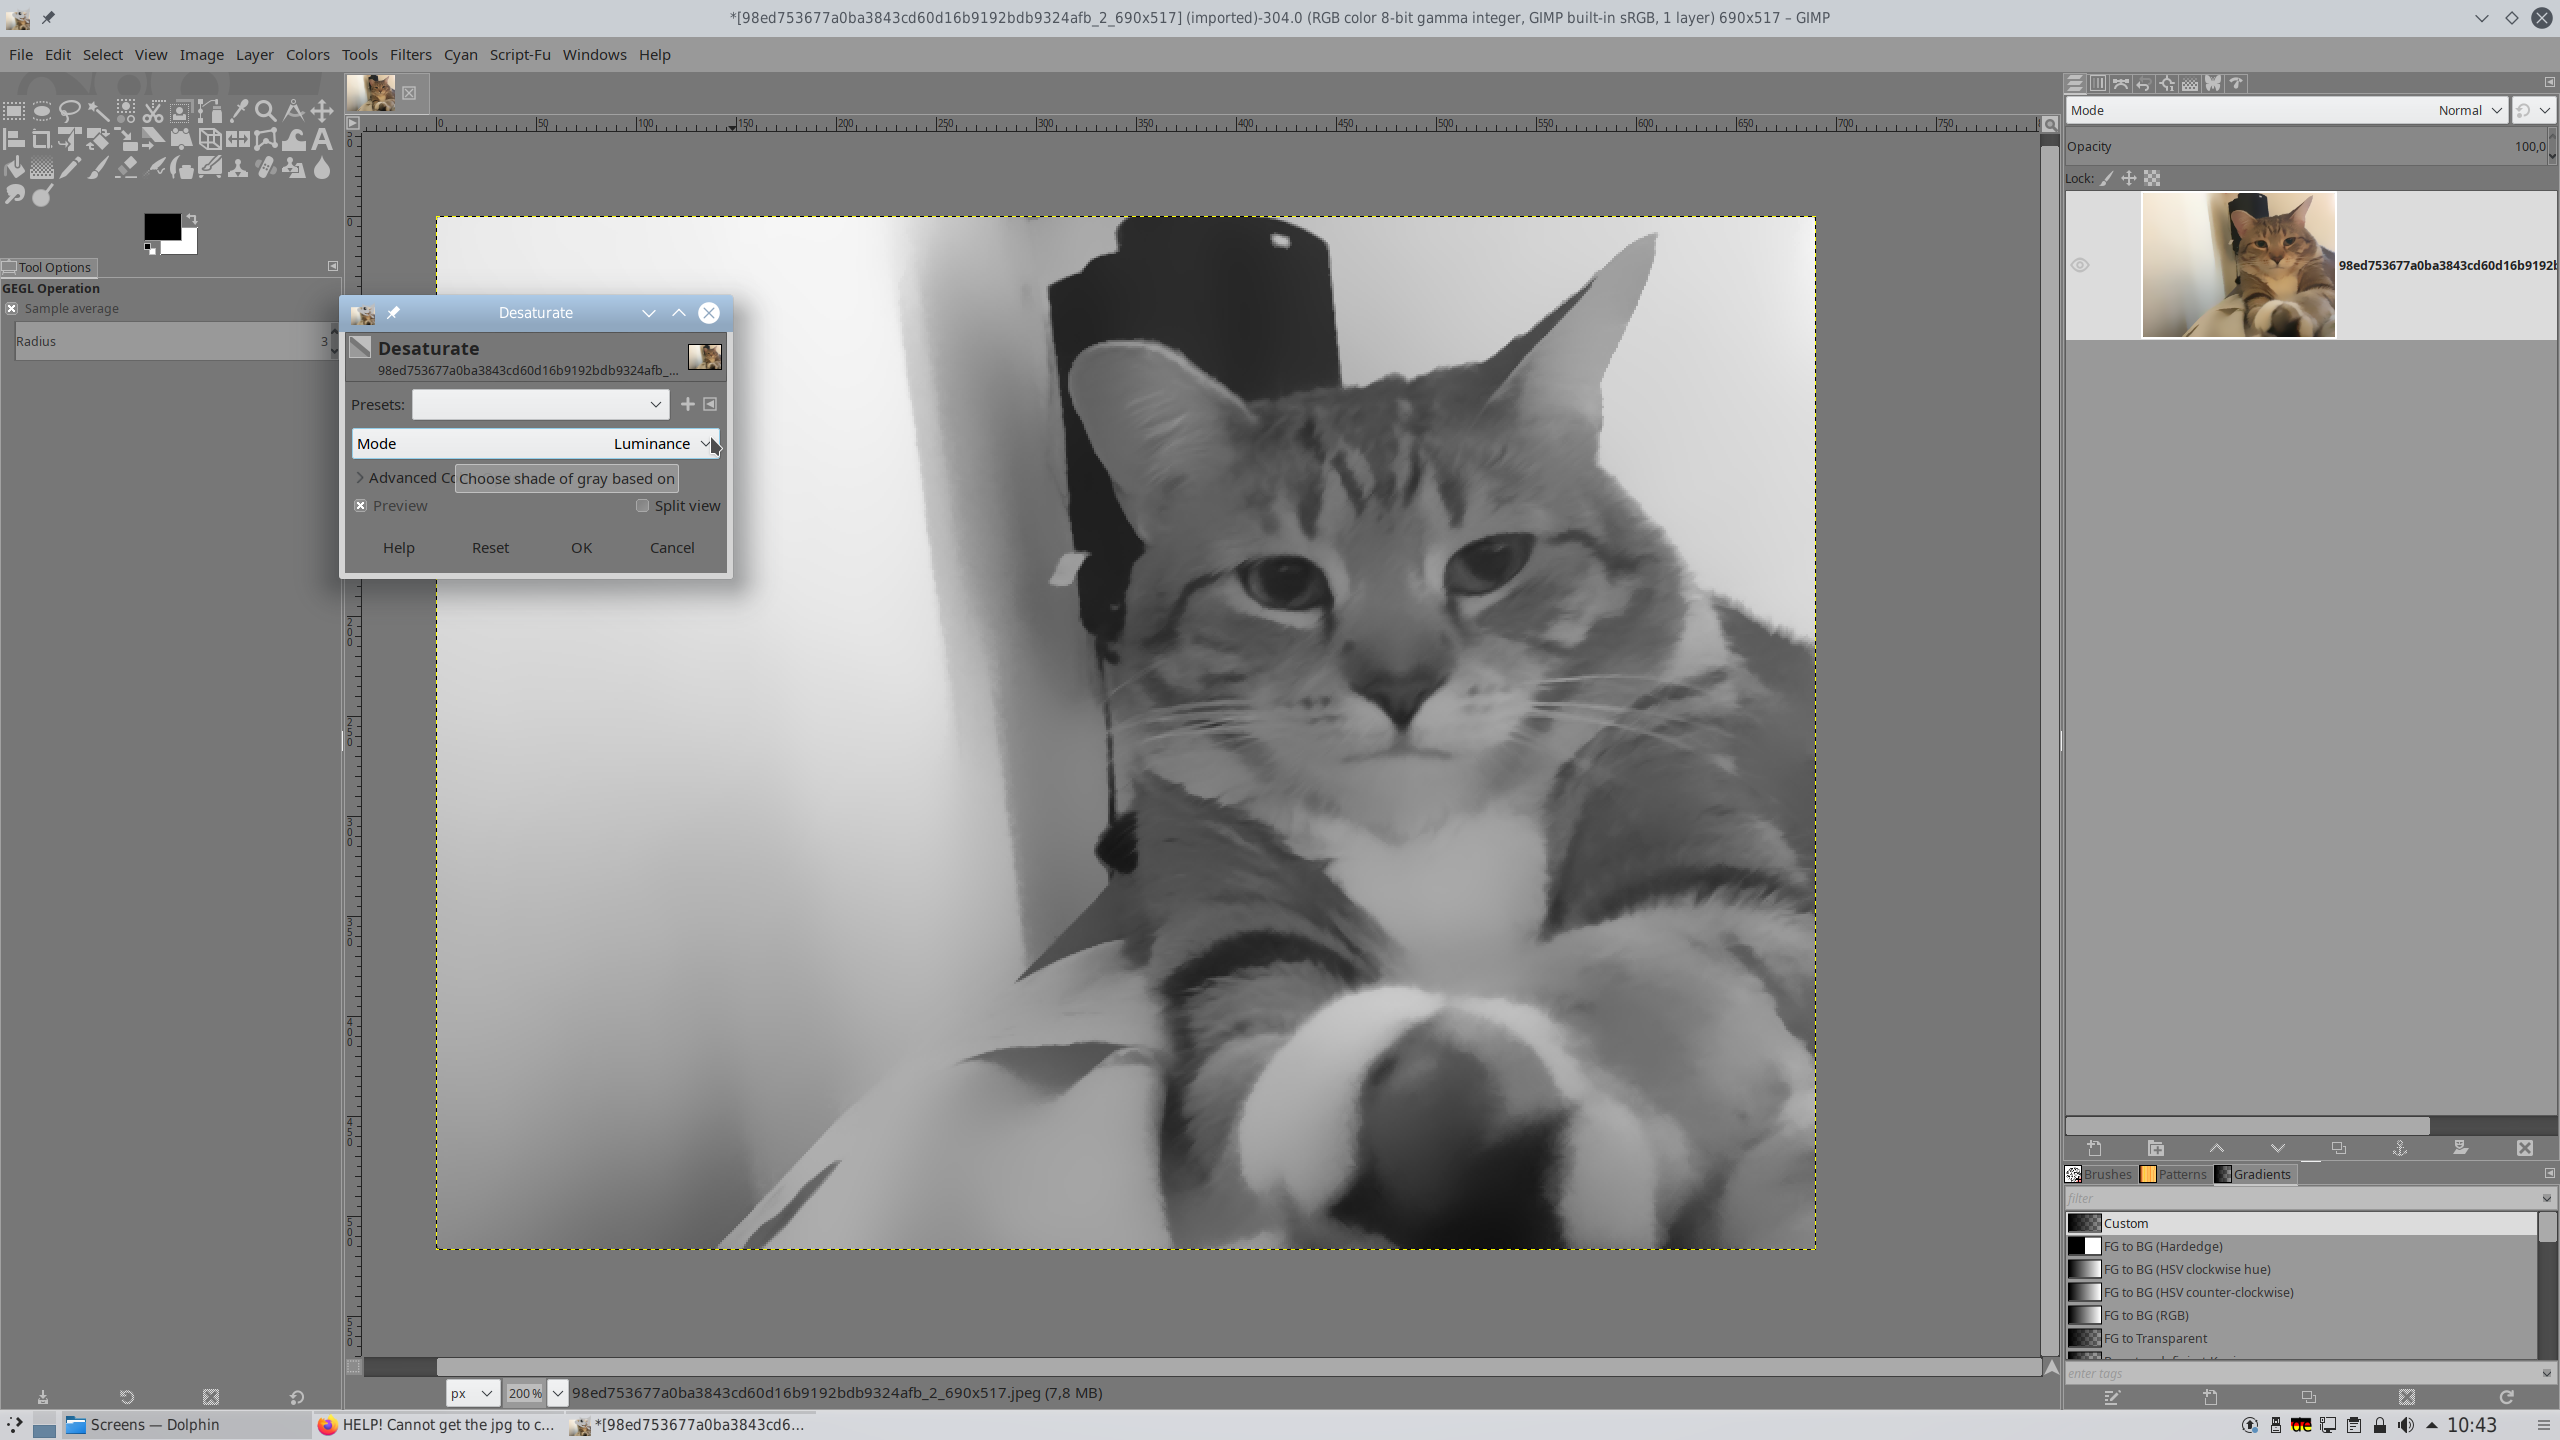The height and width of the screenshot is (1440, 2560).
Task: Select the Bucket Fill tool
Action: pyautogui.click(x=14, y=167)
